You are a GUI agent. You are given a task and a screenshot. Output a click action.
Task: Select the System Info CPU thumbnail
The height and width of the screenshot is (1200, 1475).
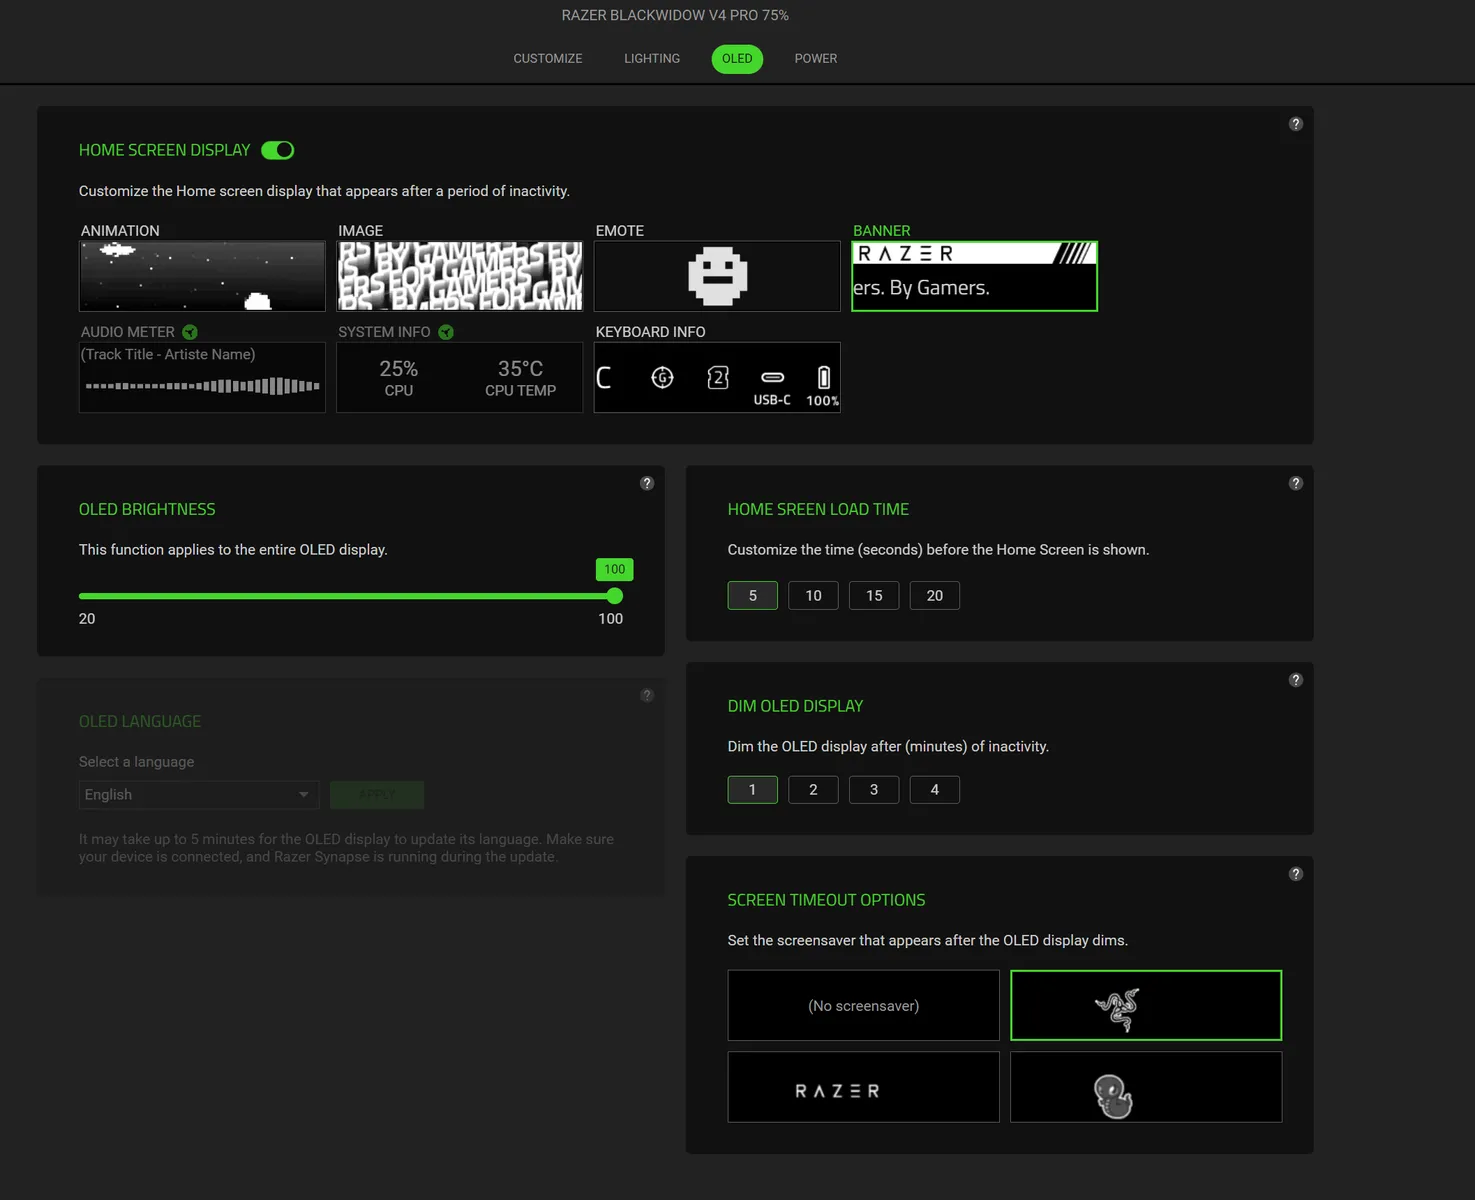(x=460, y=377)
